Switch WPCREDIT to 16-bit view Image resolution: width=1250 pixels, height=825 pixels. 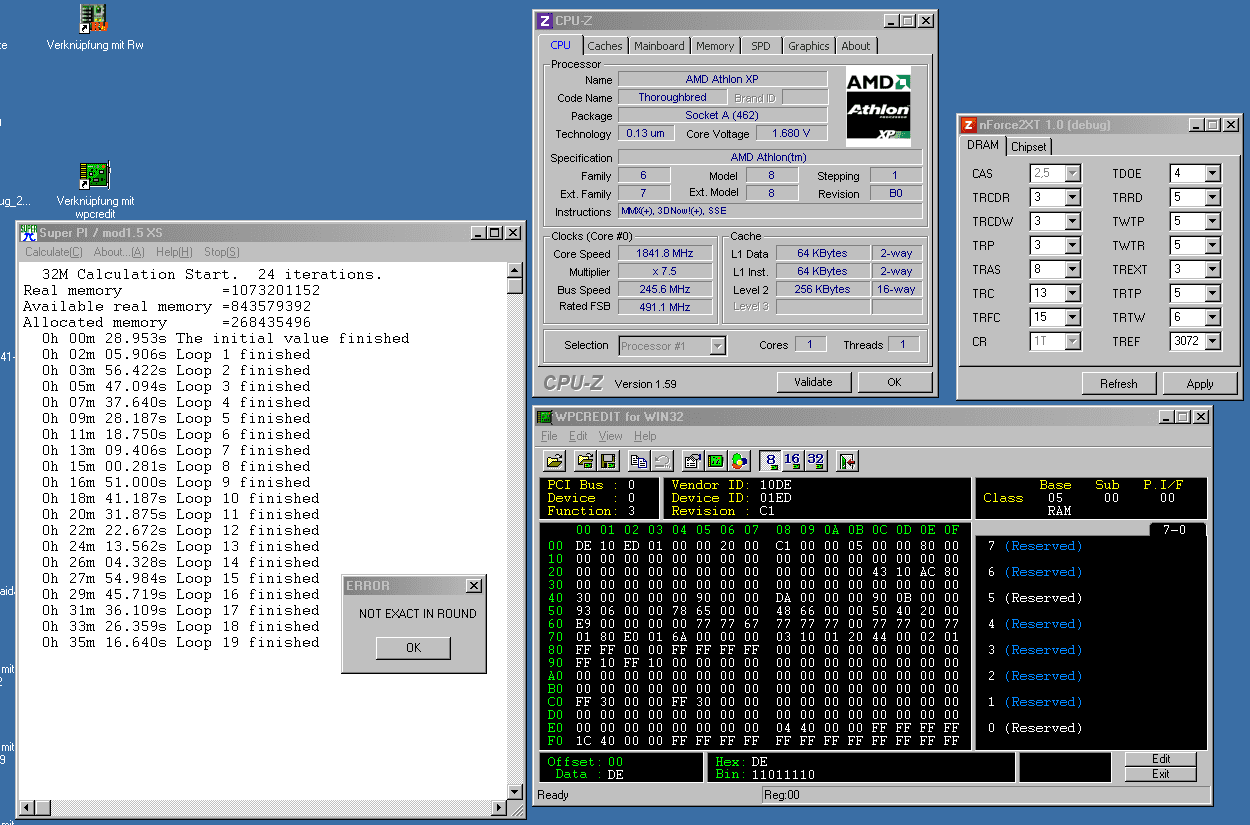(x=792, y=461)
